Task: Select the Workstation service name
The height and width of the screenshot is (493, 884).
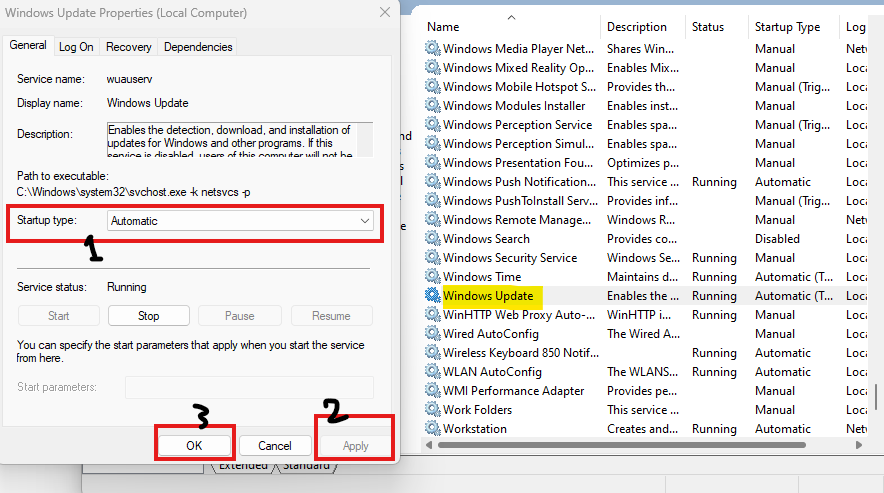Action: [x=475, y=429]
